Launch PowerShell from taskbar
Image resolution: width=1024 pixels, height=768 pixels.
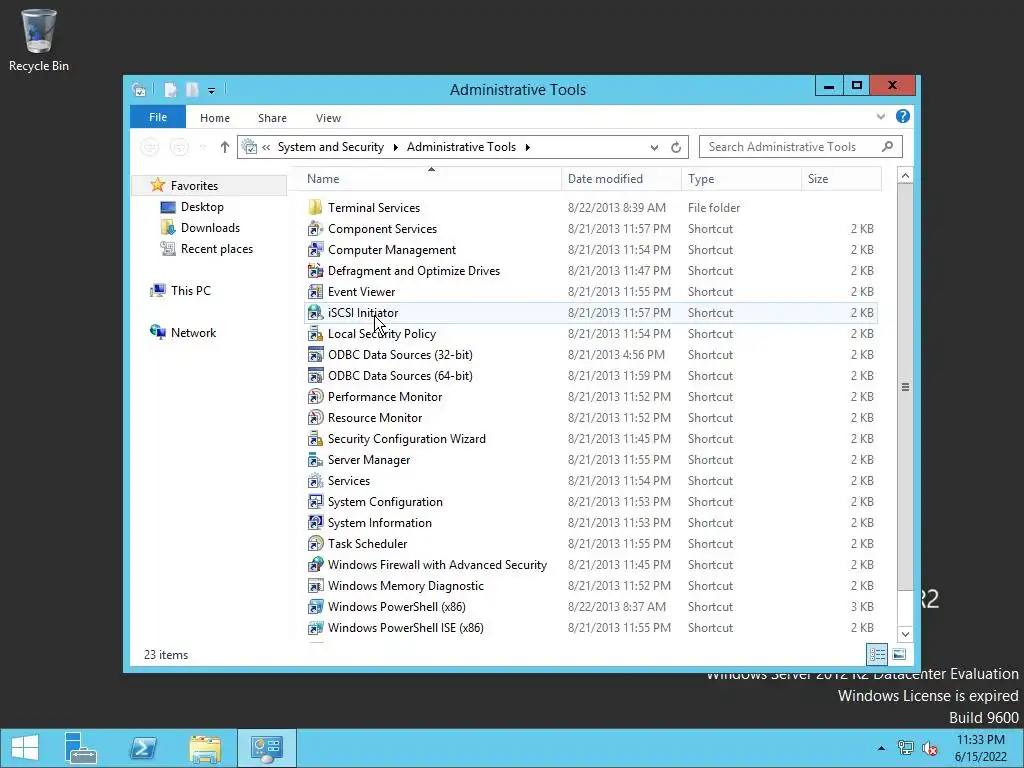click(x=143, y=748)
